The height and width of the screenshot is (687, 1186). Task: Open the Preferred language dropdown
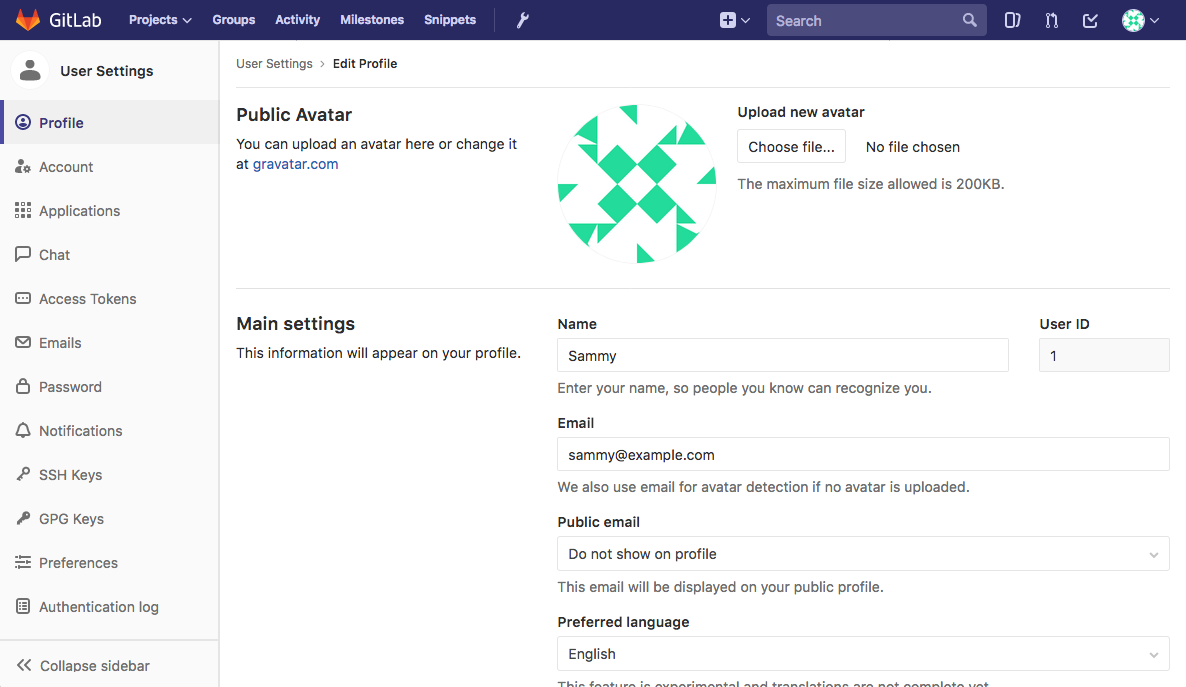pyautogui.click(x=862, y=653)
